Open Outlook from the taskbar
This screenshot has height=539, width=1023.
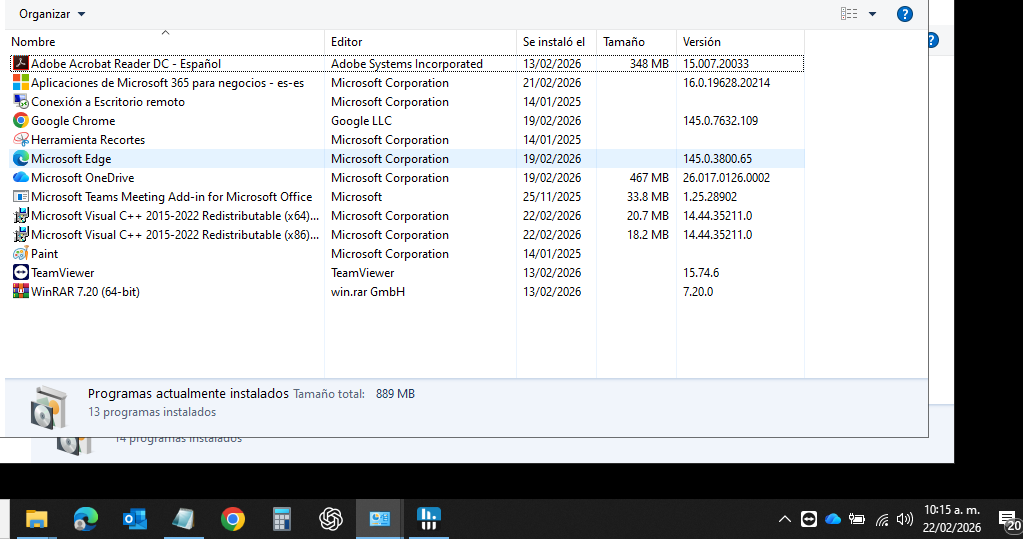click(x=134, y=519)
